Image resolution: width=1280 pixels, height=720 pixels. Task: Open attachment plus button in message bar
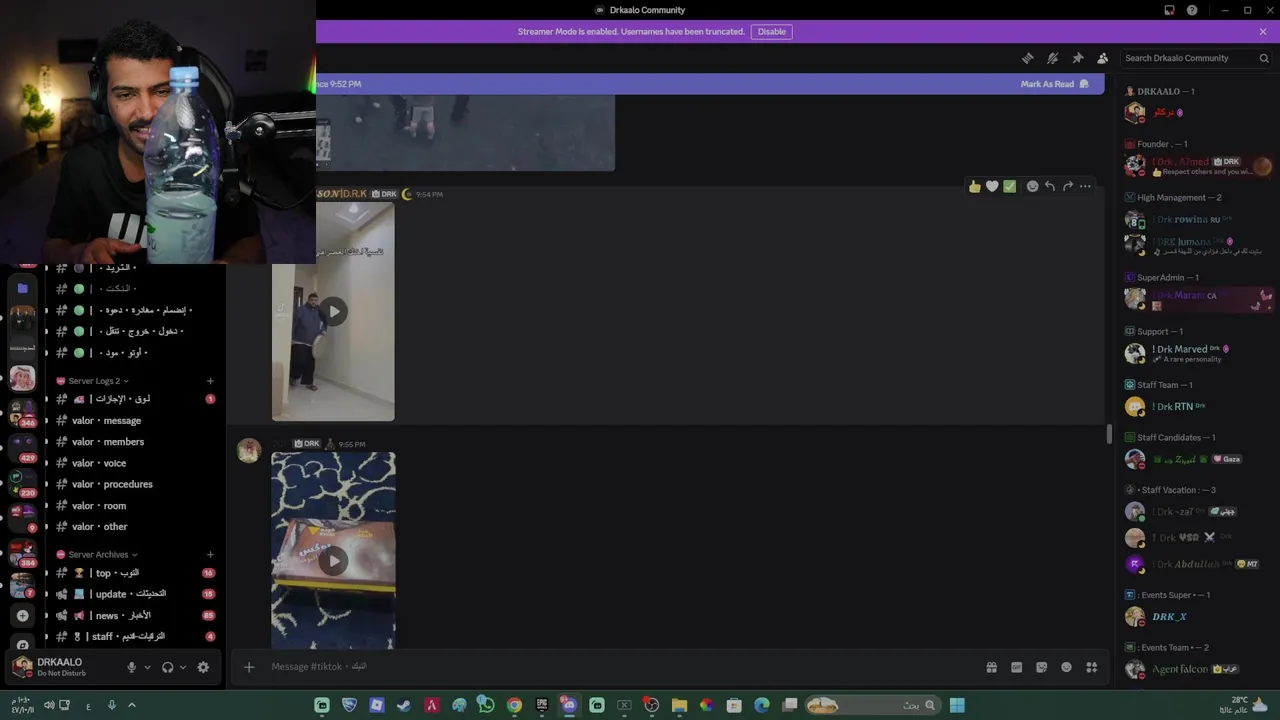click(249, 667)
